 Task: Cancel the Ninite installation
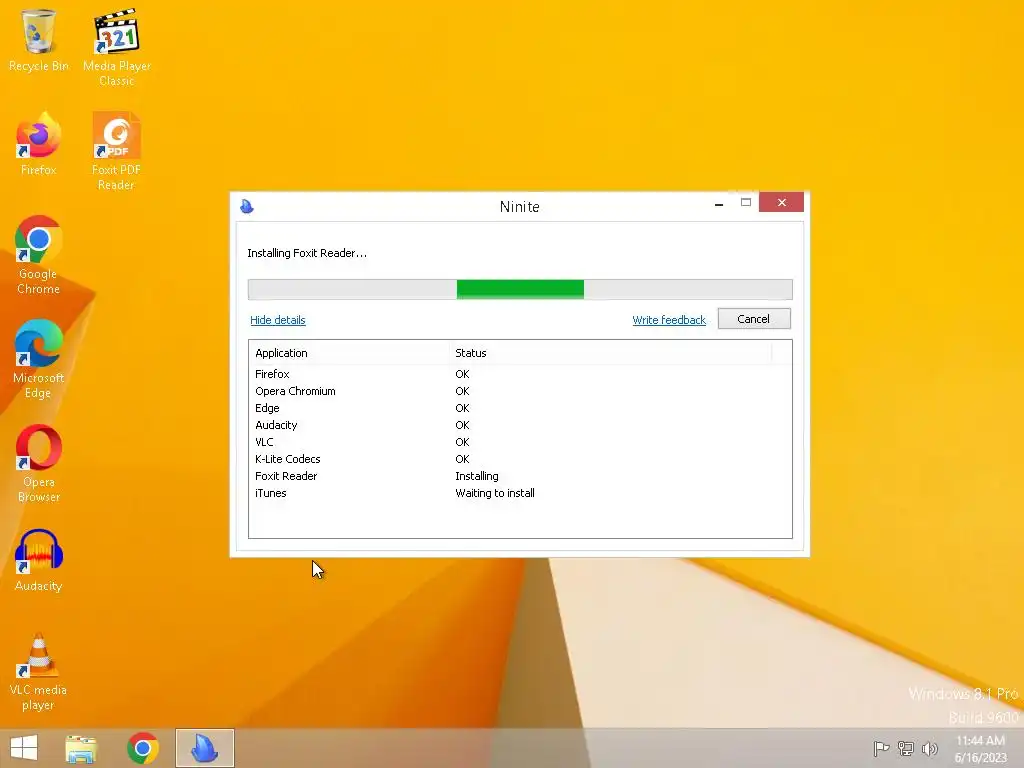[754, 319]
